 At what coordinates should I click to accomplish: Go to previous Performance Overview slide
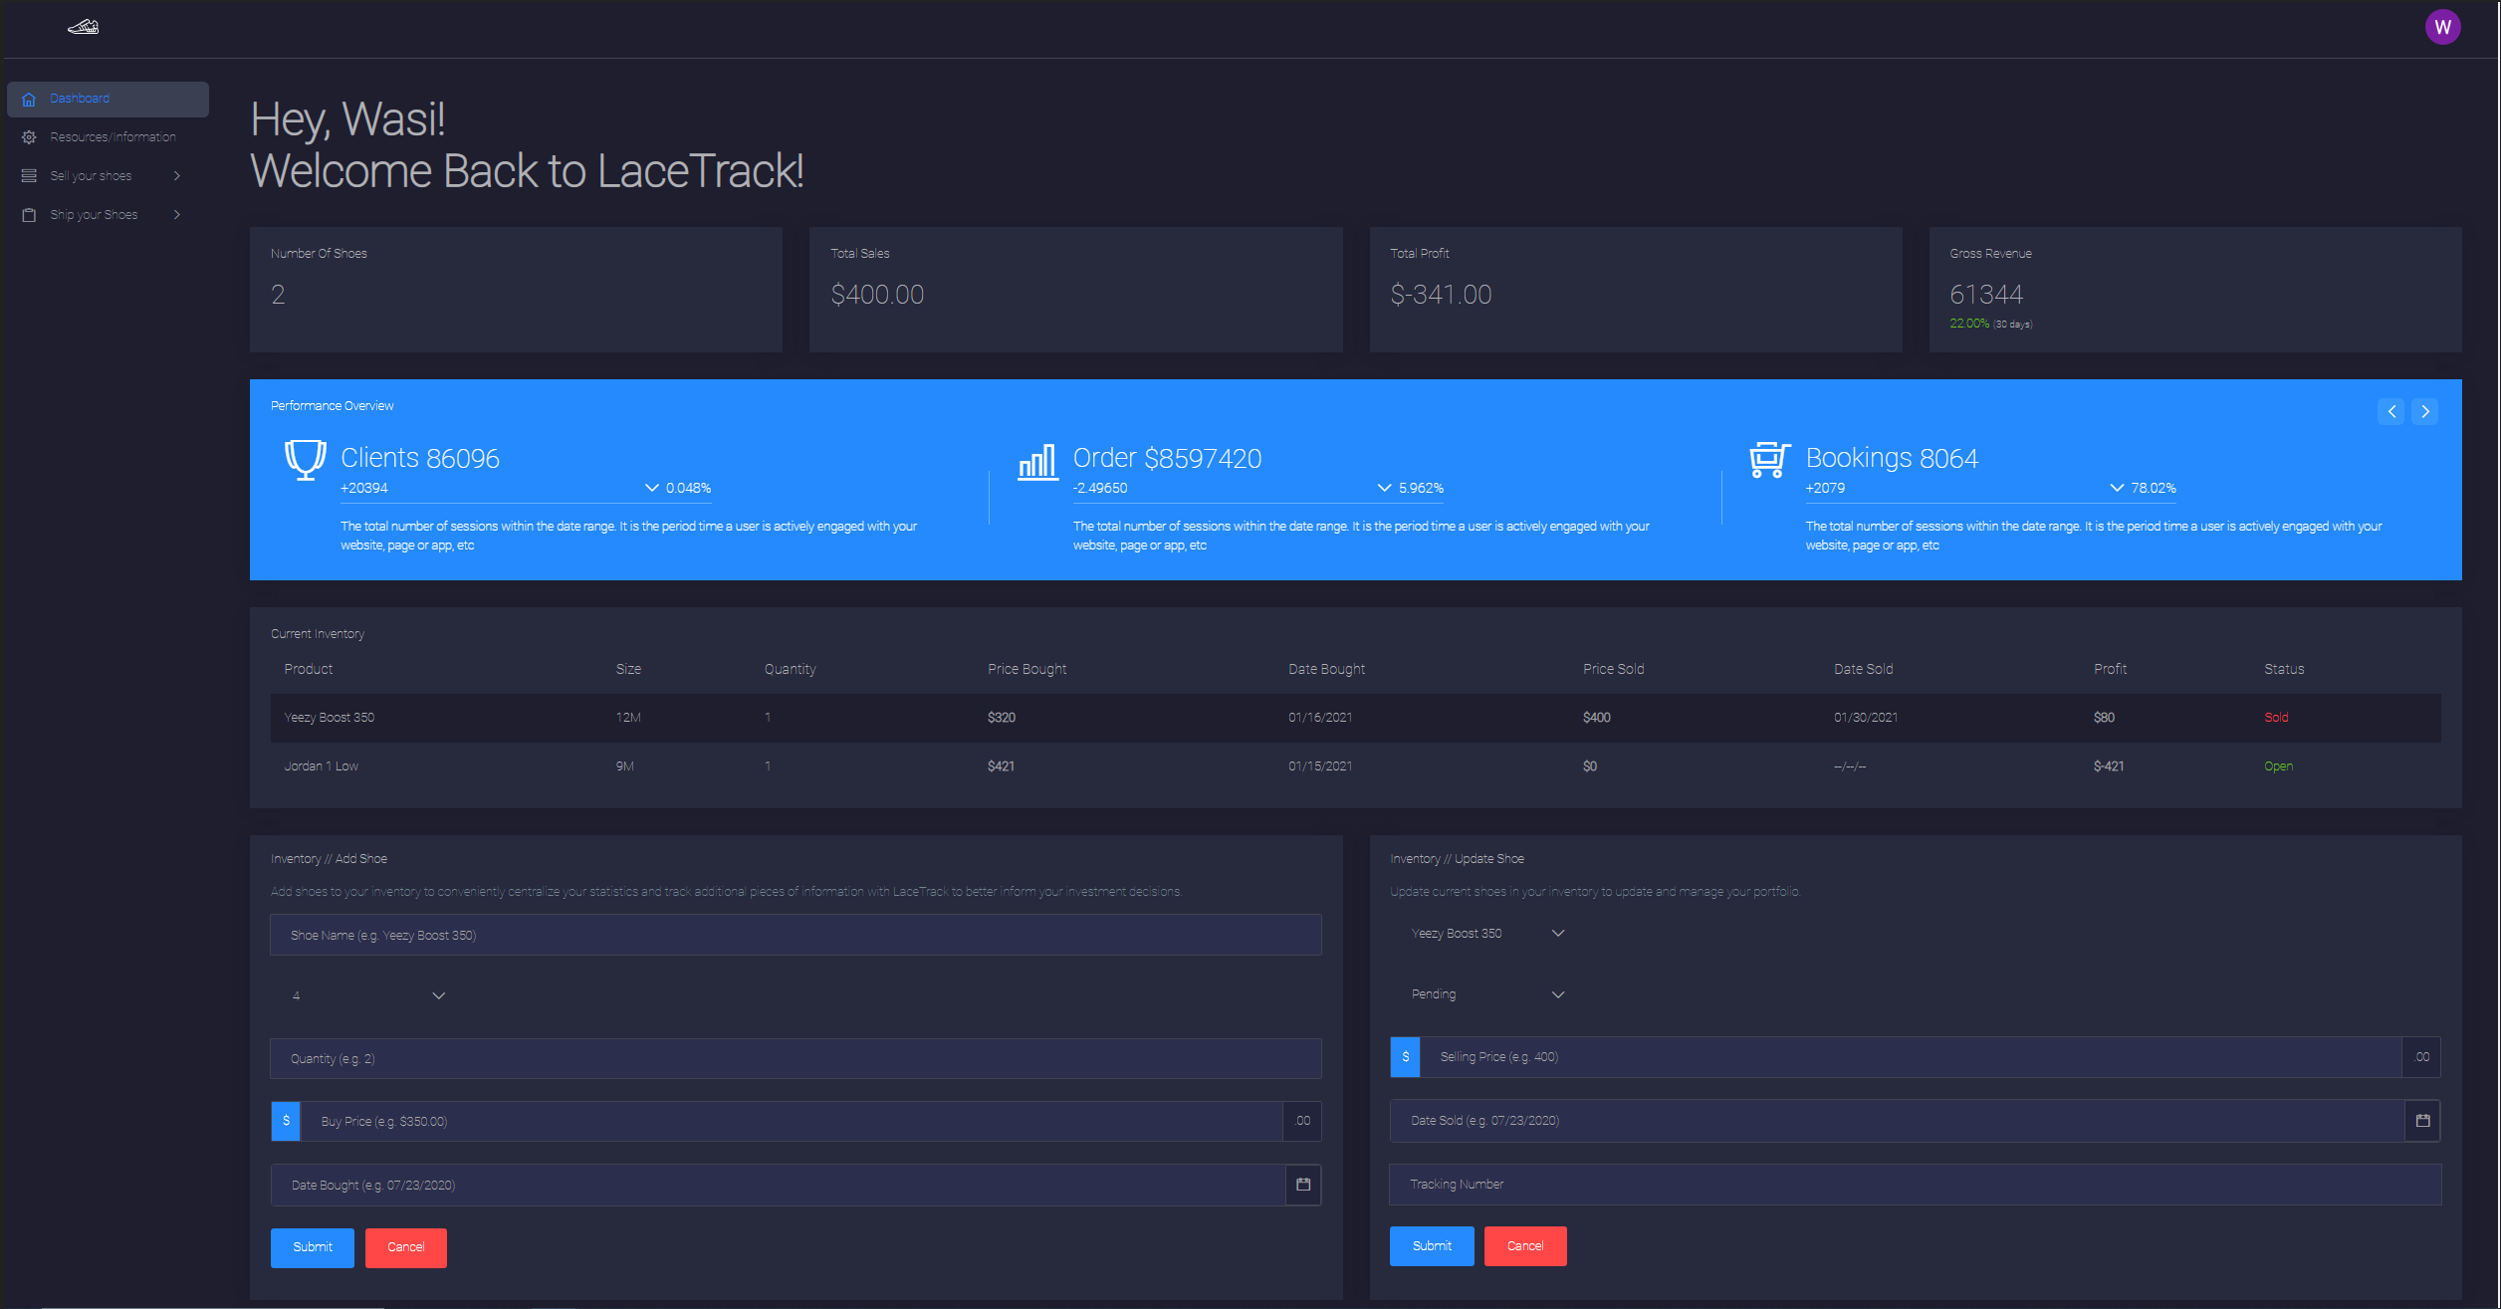(2391, 411)
